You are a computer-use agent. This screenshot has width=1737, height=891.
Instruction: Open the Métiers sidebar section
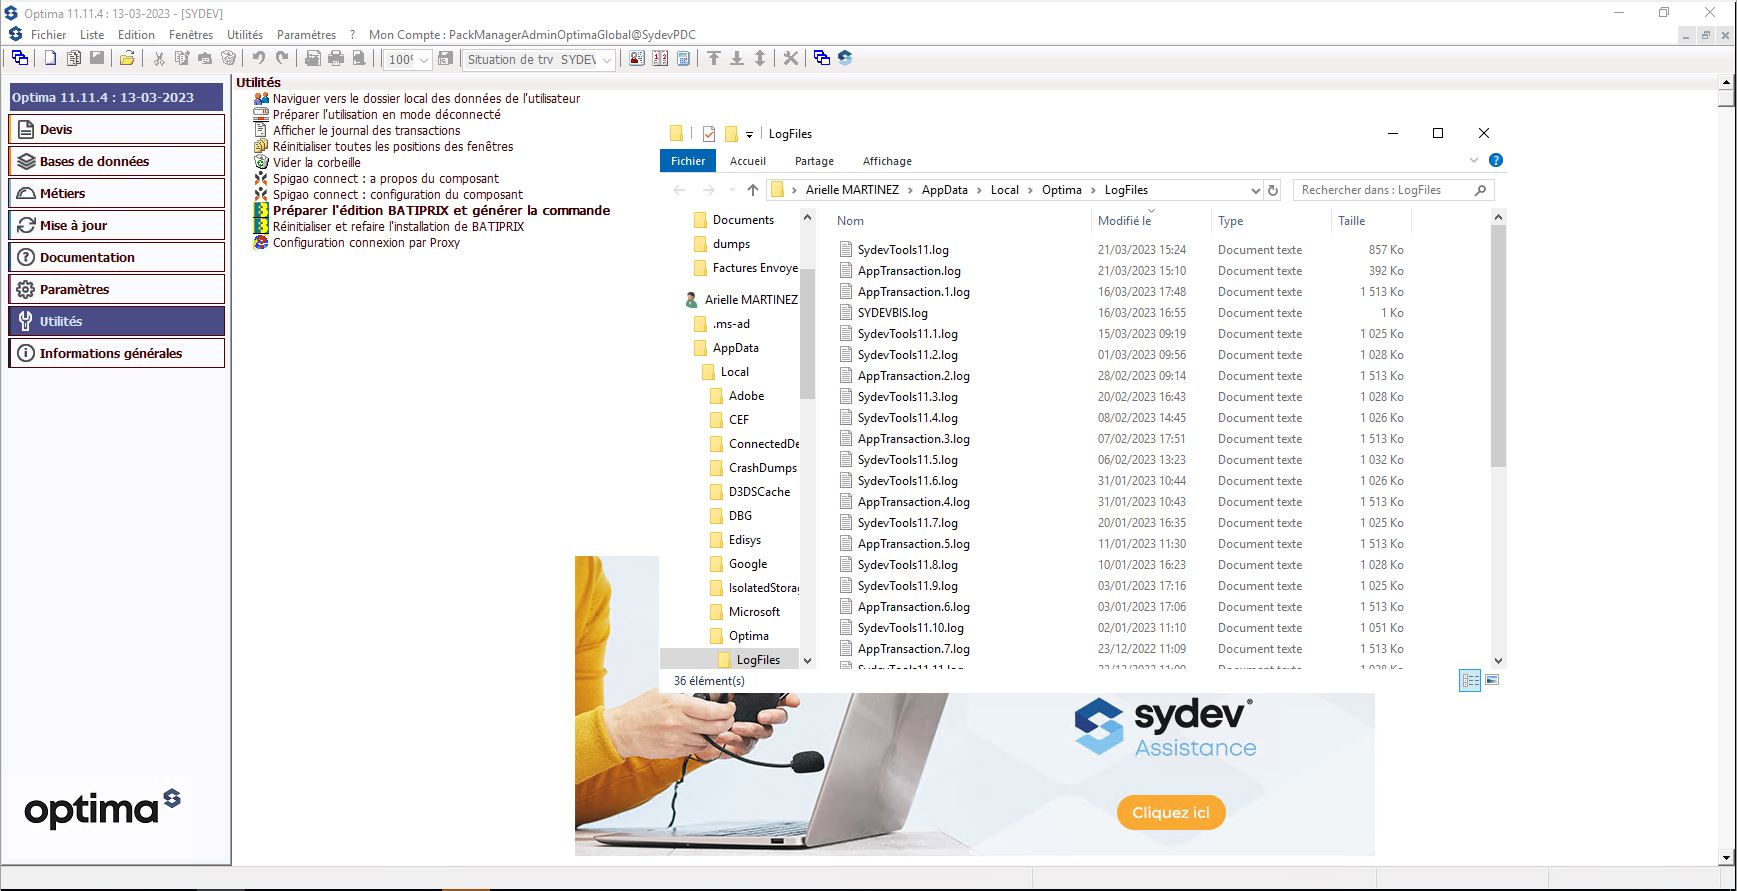pyautogui.click(x=117, y=193)
